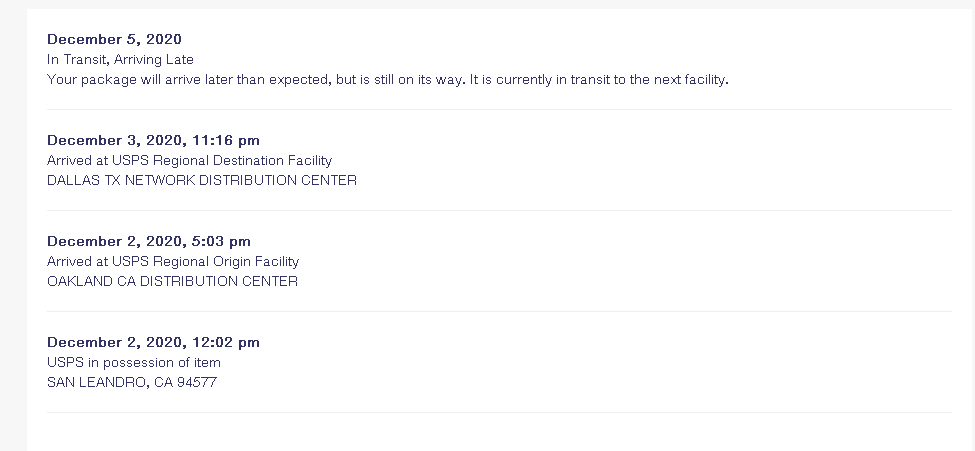Viewport: 975px width, 451px height.
Task: Select the December 2, 2020, 5:03 pm timestamp
Action: coord(148,241)
